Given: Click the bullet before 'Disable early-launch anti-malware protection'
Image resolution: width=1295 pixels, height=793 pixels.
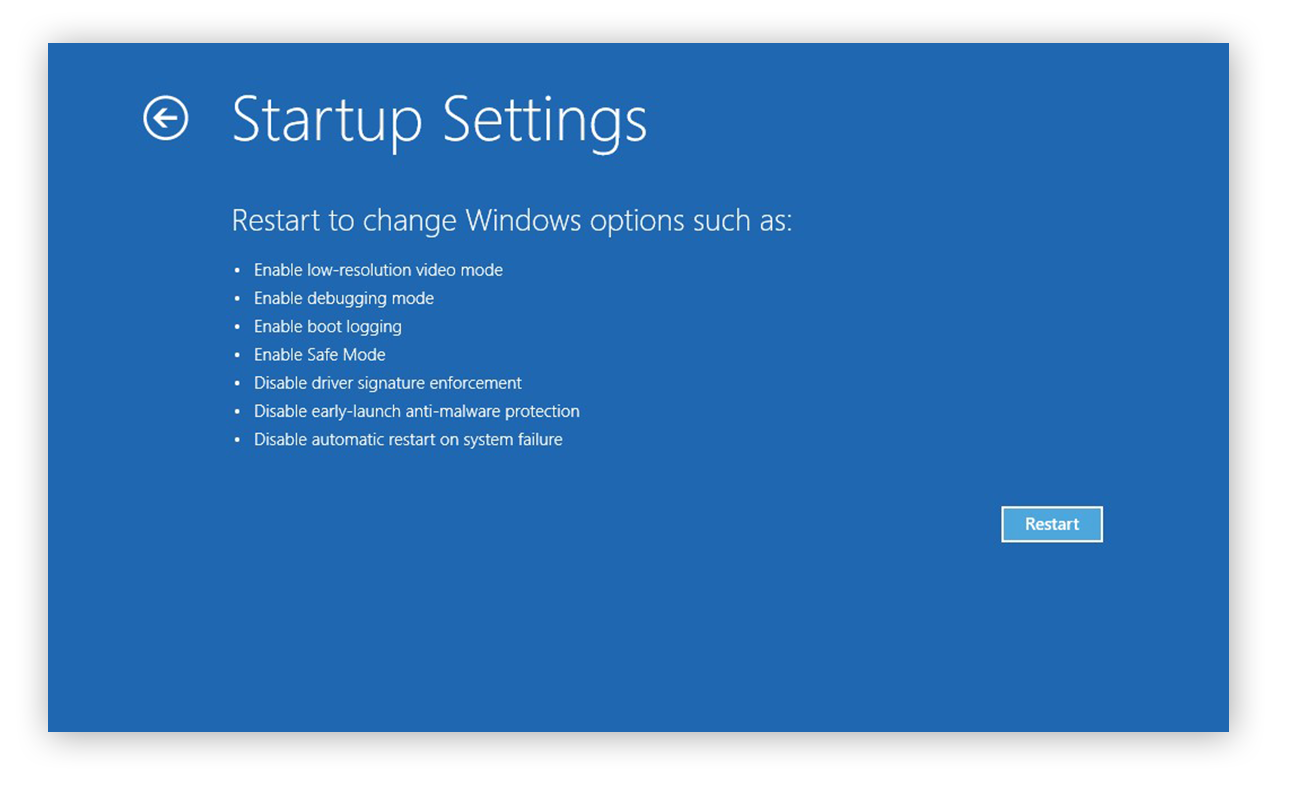Looking at the screenshot, I should coord(238,412).
